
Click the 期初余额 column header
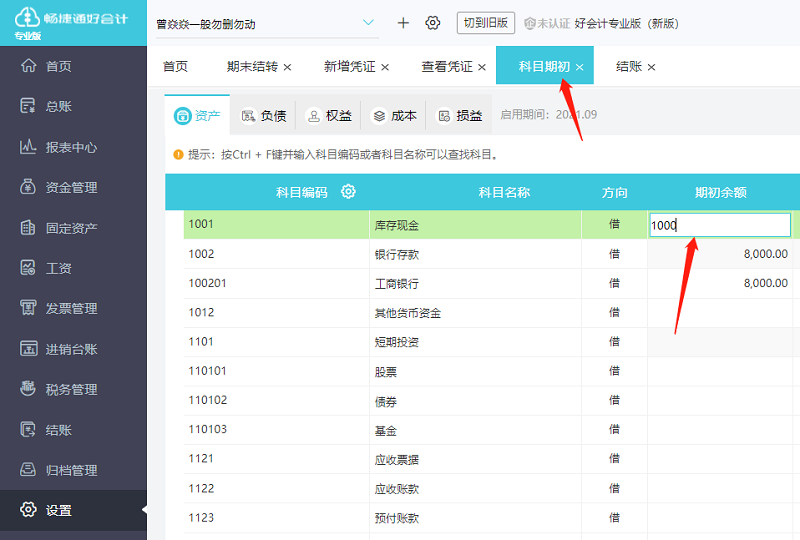point(720,192)
